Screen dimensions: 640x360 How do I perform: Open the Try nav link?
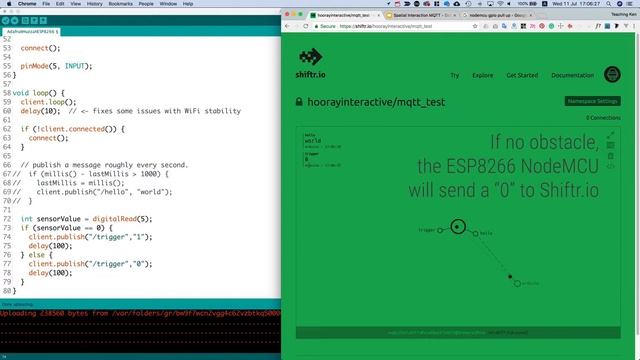pyautogui.click(x=455, y=76)
